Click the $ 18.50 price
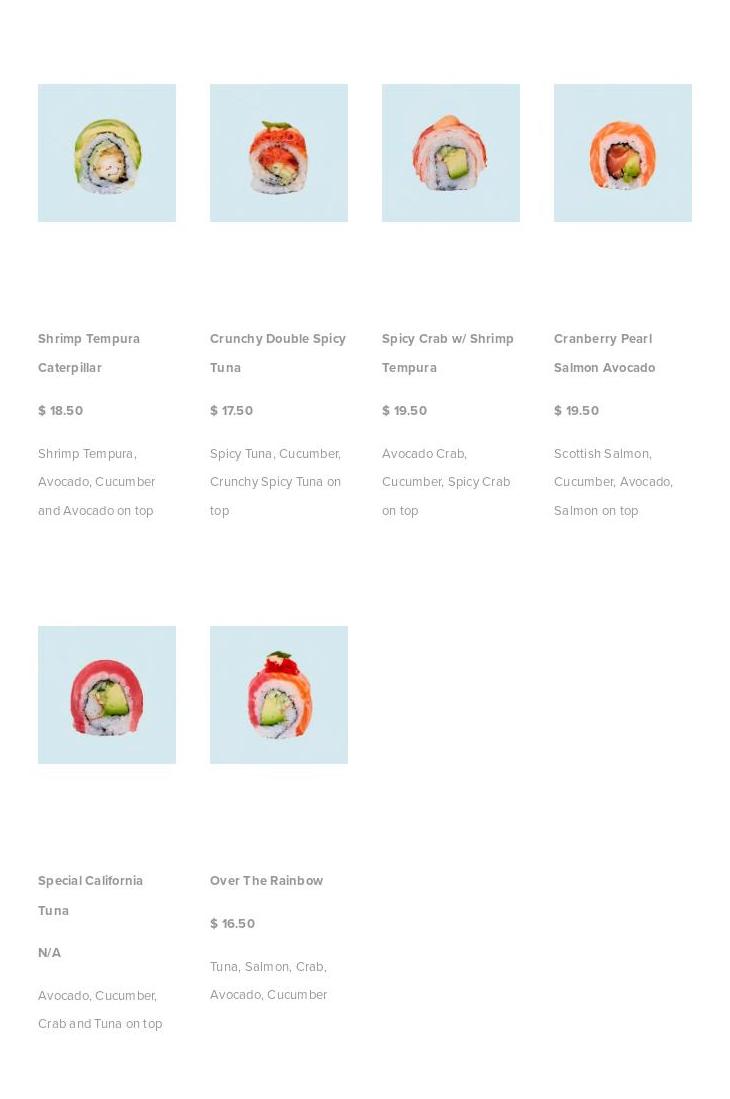 tap(60, 411)
